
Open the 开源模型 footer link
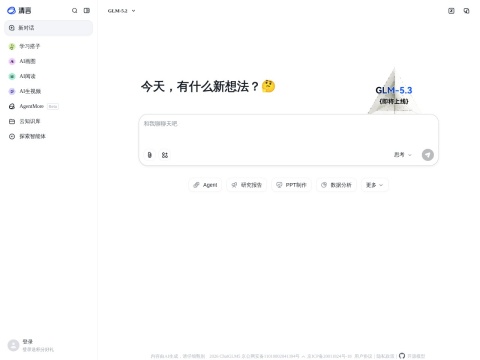pyautogui.click(x=416, y=356)
